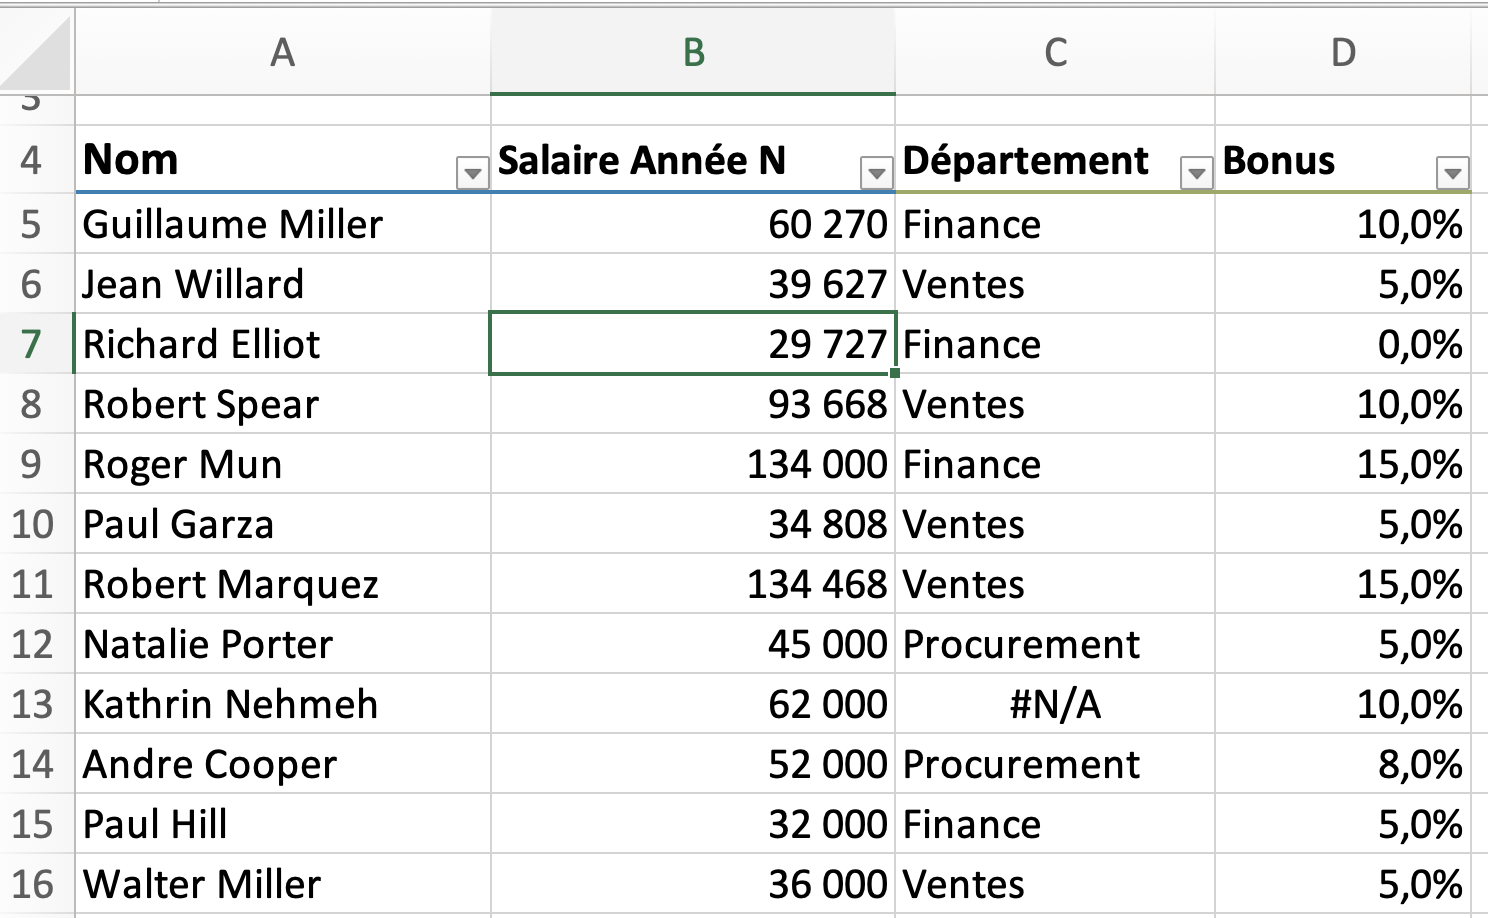This screenshot has height=918, width=1488.
Task: Select row 13 using its row number
Action: click(x=33, y=704)
